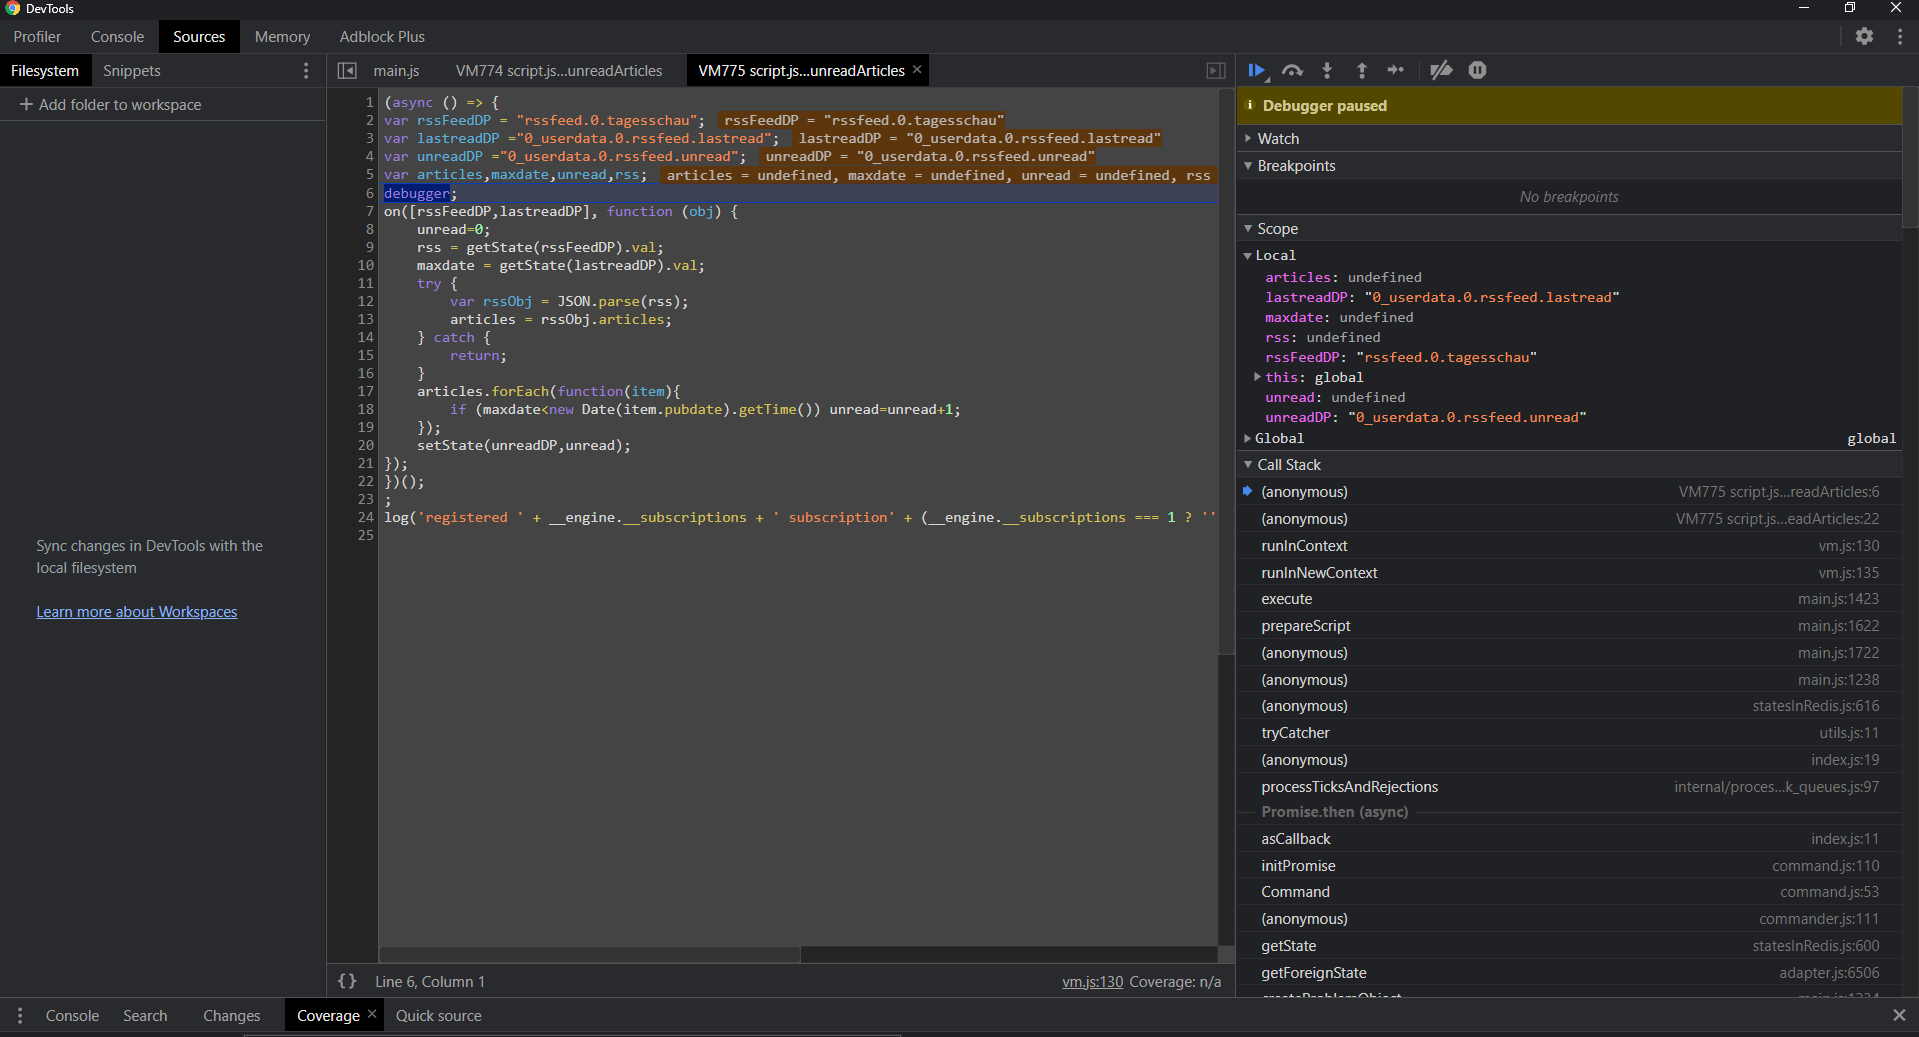Open the vm.js:130 source link
This screenshot has width=1919, height=1037.
[1092, 982]
